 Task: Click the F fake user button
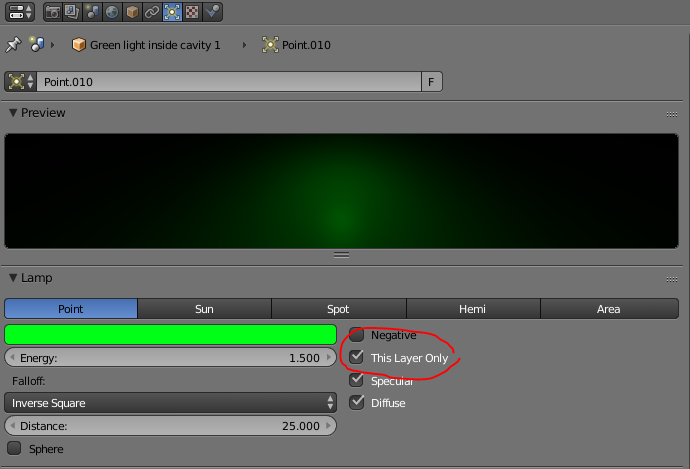pyautogui.click(x=431, y=82)
